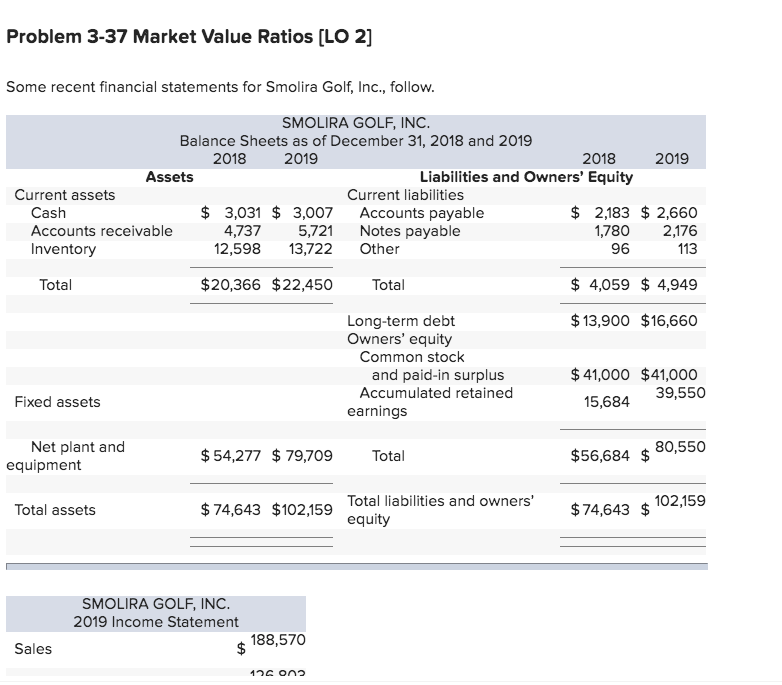Select owners' equity total $56,684
The height and width of the screenshot is (685, 782).
600,456
